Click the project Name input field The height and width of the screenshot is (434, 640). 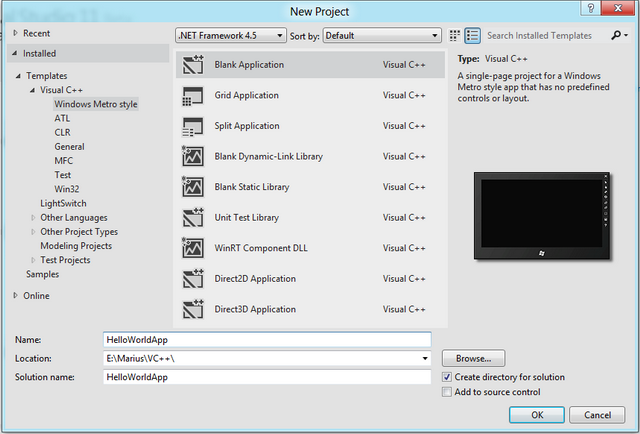[x=267, y=340]
